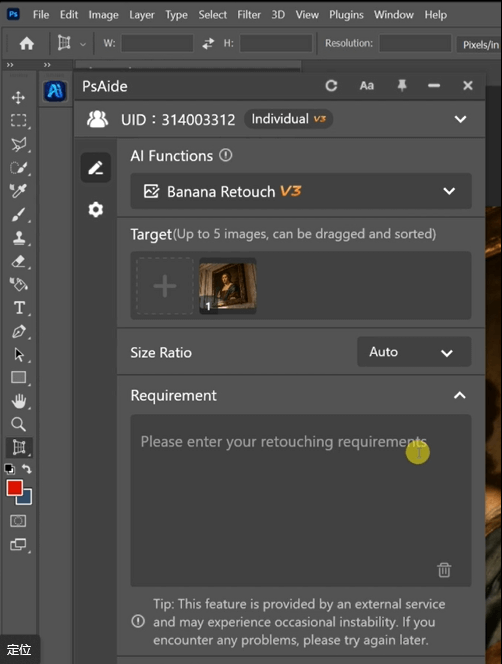Select the Clone Stamp tool
502x664 pixels.
[x=18, y=238]
